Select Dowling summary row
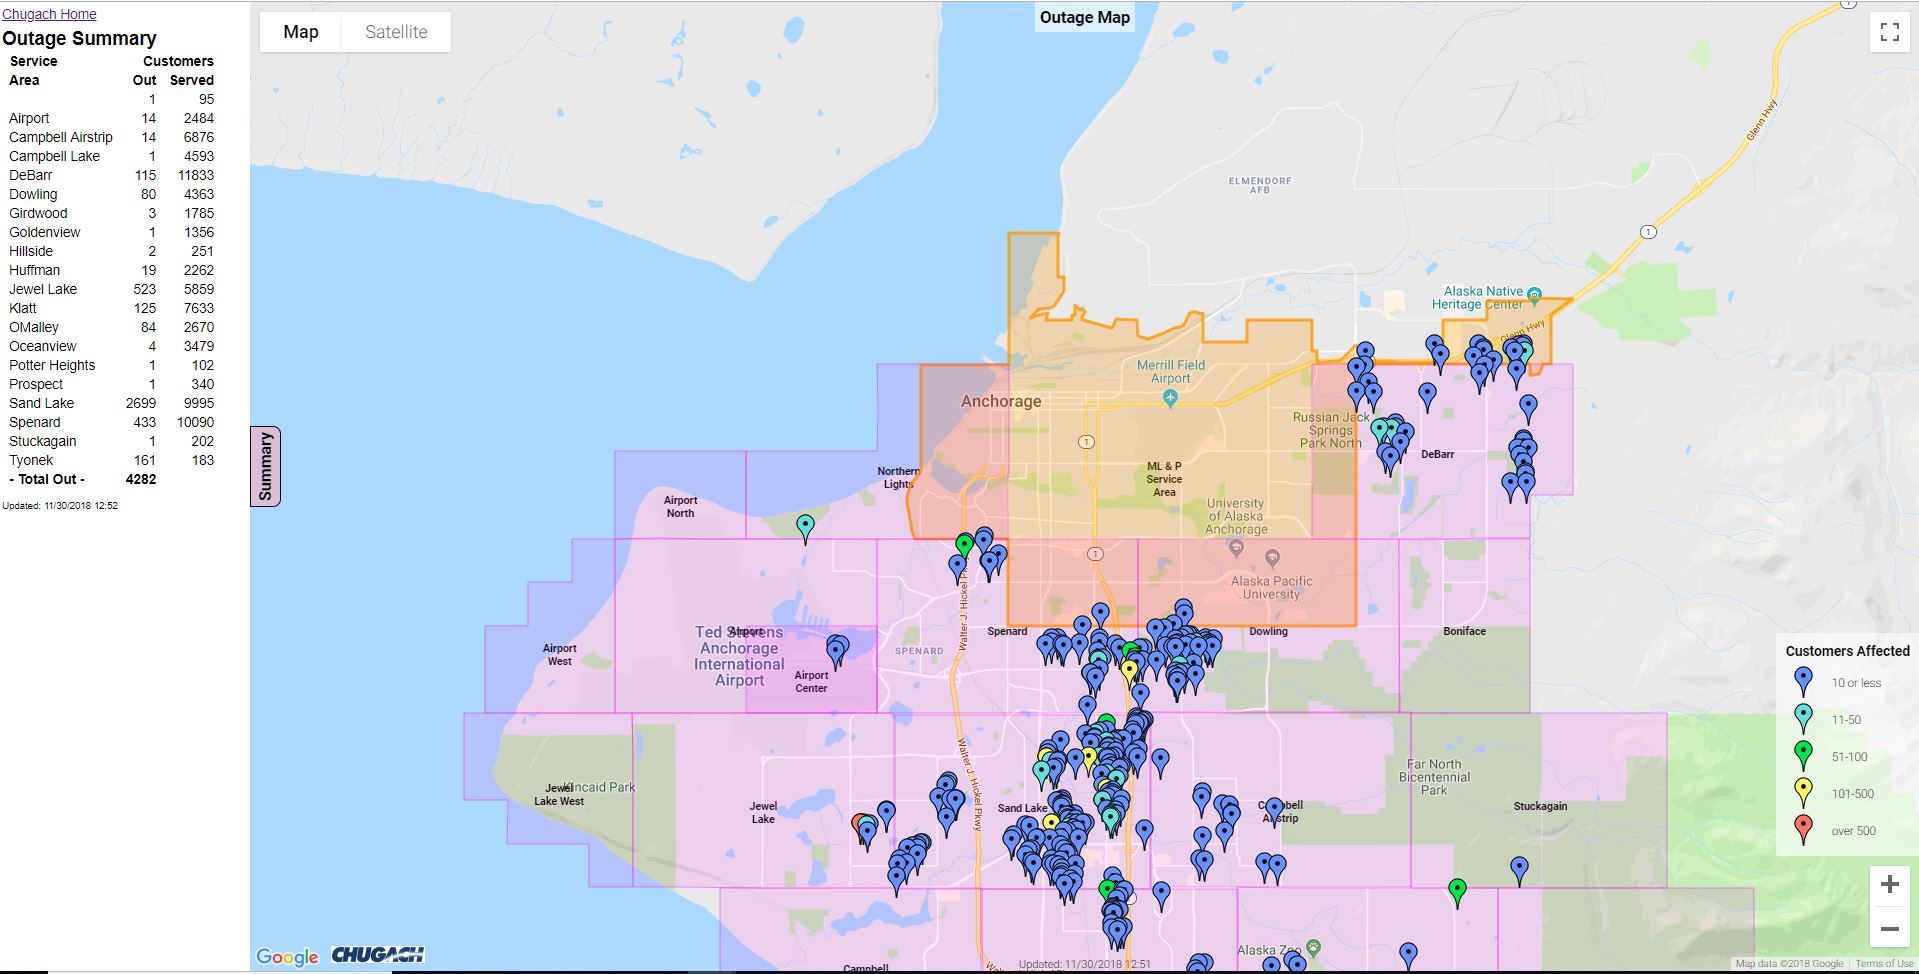 pos(111,194)
